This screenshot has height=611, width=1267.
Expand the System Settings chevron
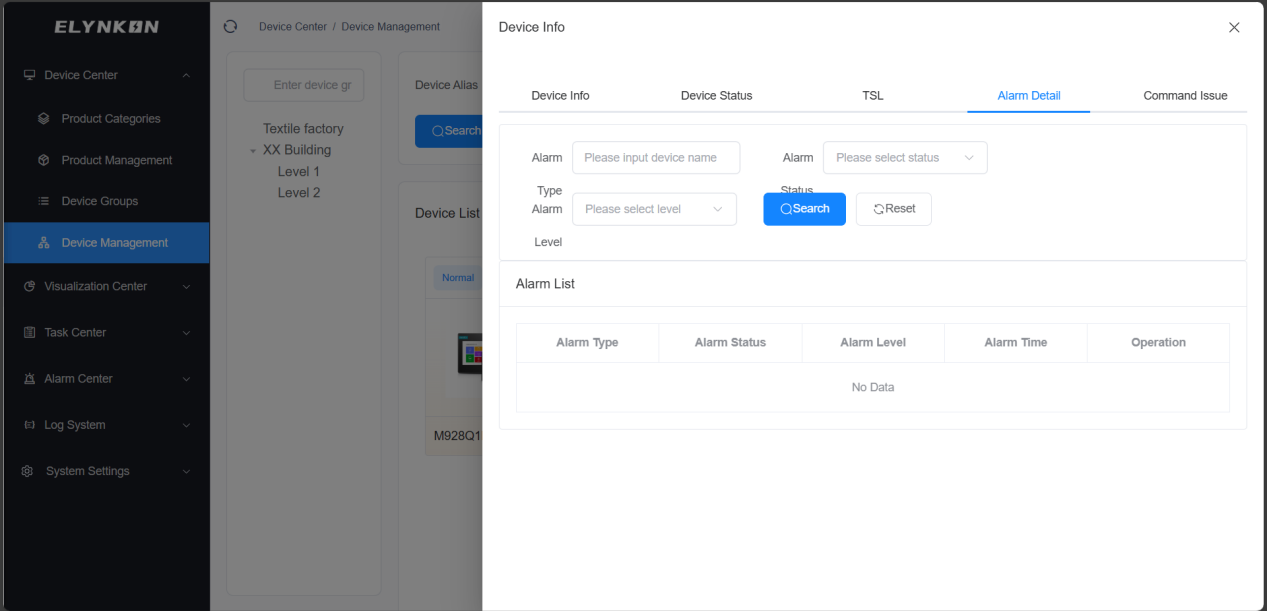[x=186, y=471]
